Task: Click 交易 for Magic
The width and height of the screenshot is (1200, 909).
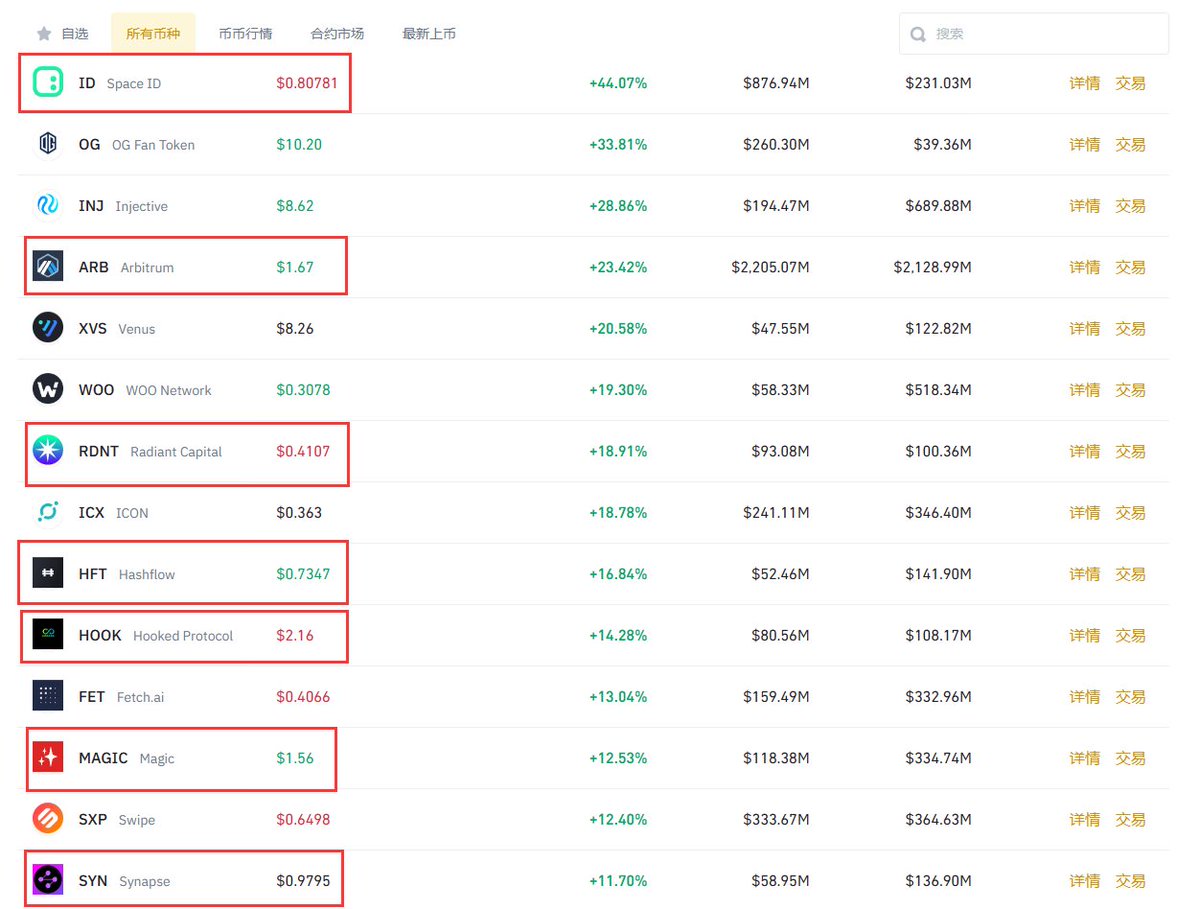Action: pyautogui.click(x=1130, y=758)
